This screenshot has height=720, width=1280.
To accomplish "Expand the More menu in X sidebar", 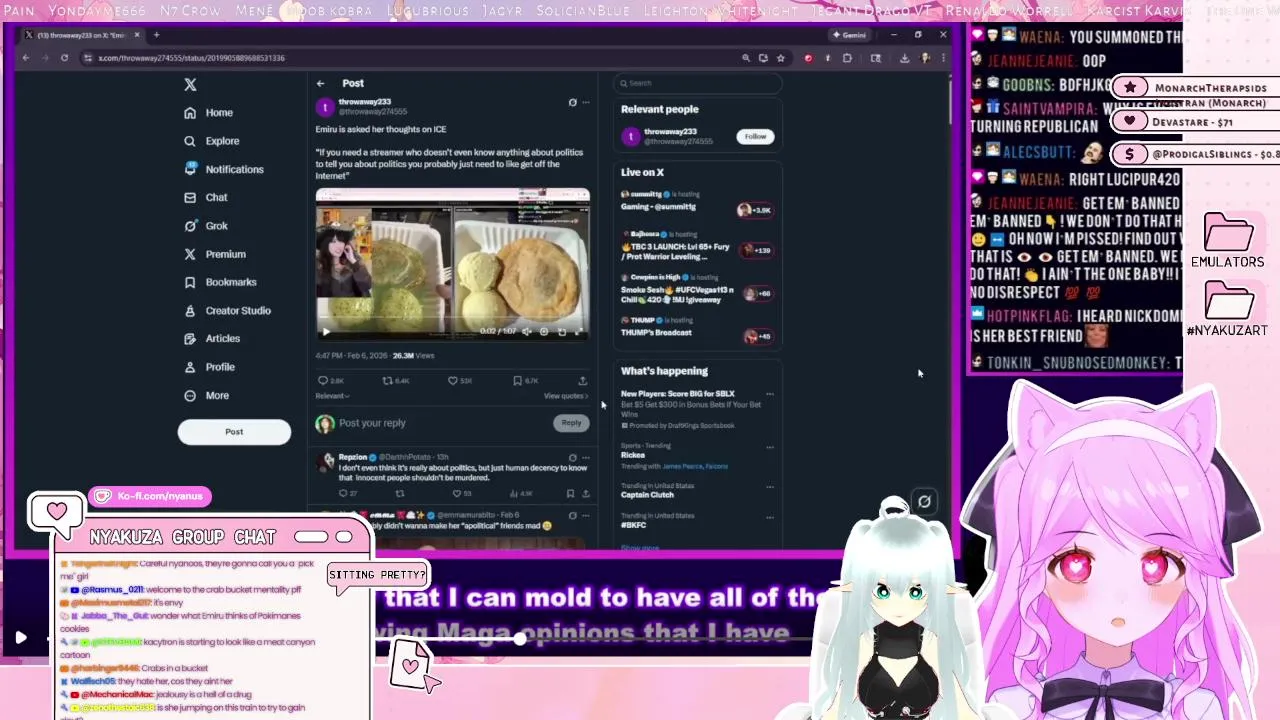I will (206, 395).
